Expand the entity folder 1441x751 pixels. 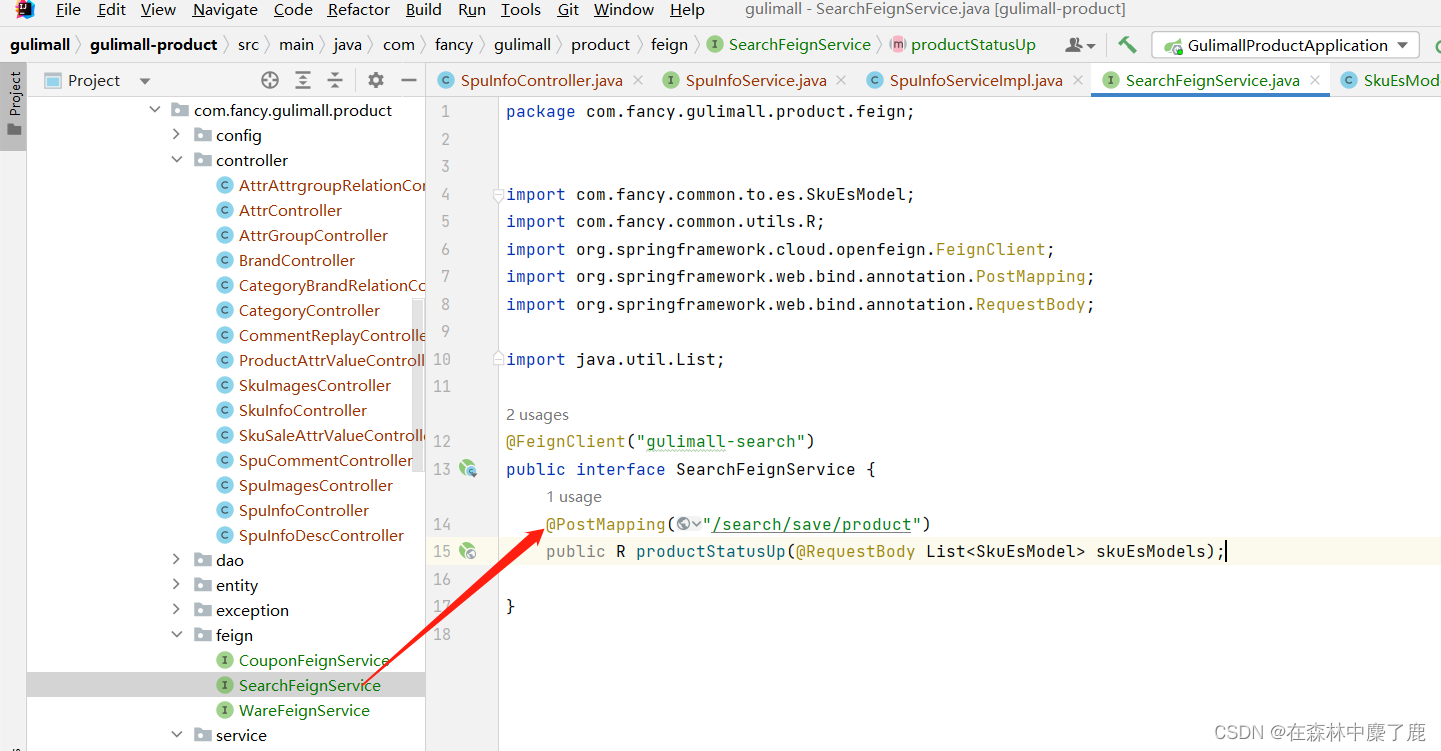point(177,585)
